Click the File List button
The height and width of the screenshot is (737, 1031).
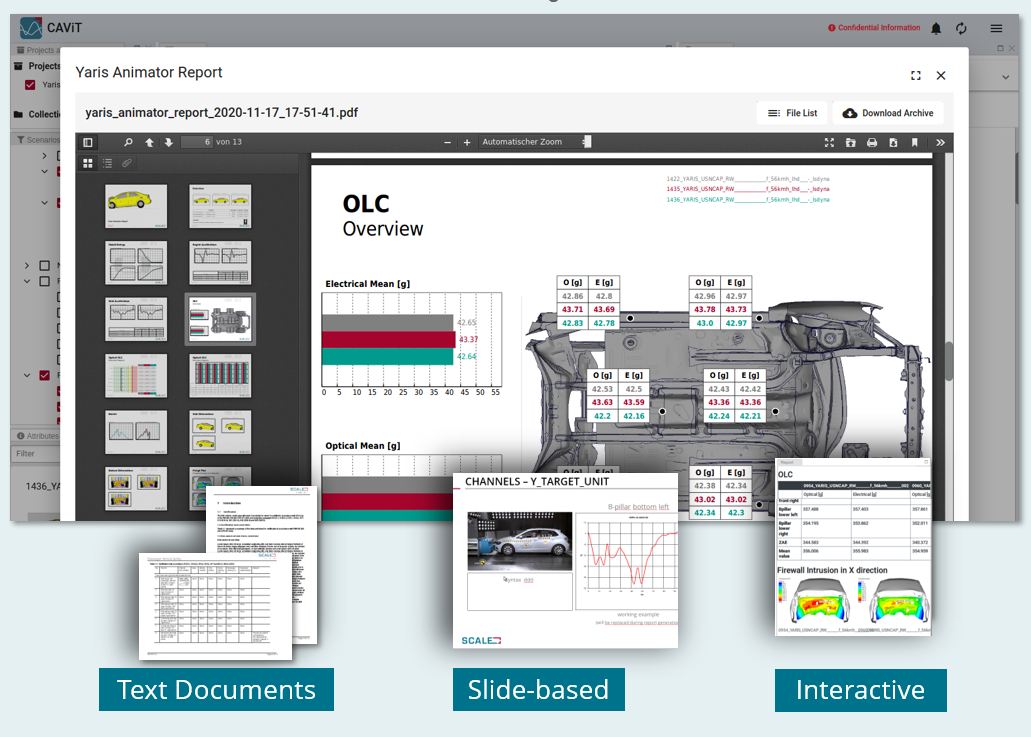pos(792,113)
